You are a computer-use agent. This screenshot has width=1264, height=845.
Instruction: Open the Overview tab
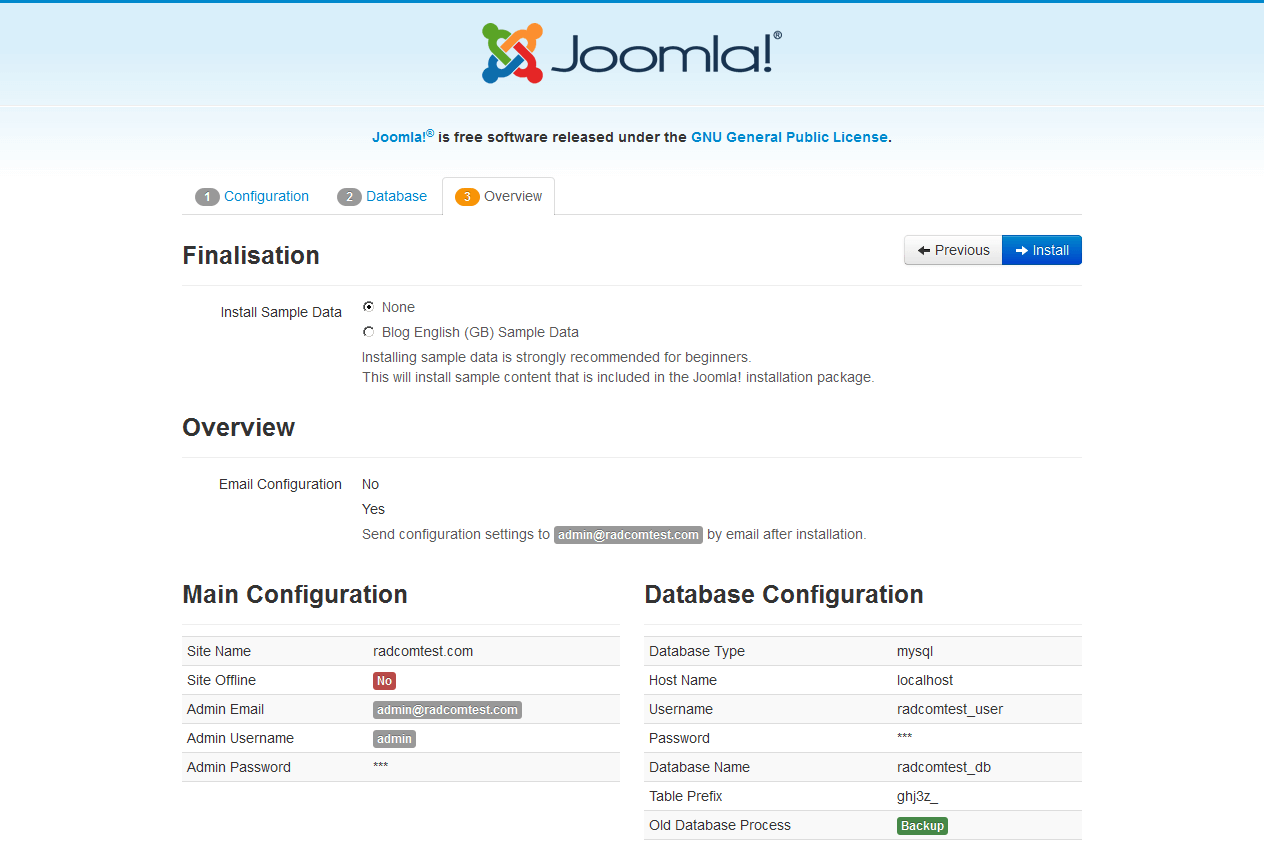[512, 197]
